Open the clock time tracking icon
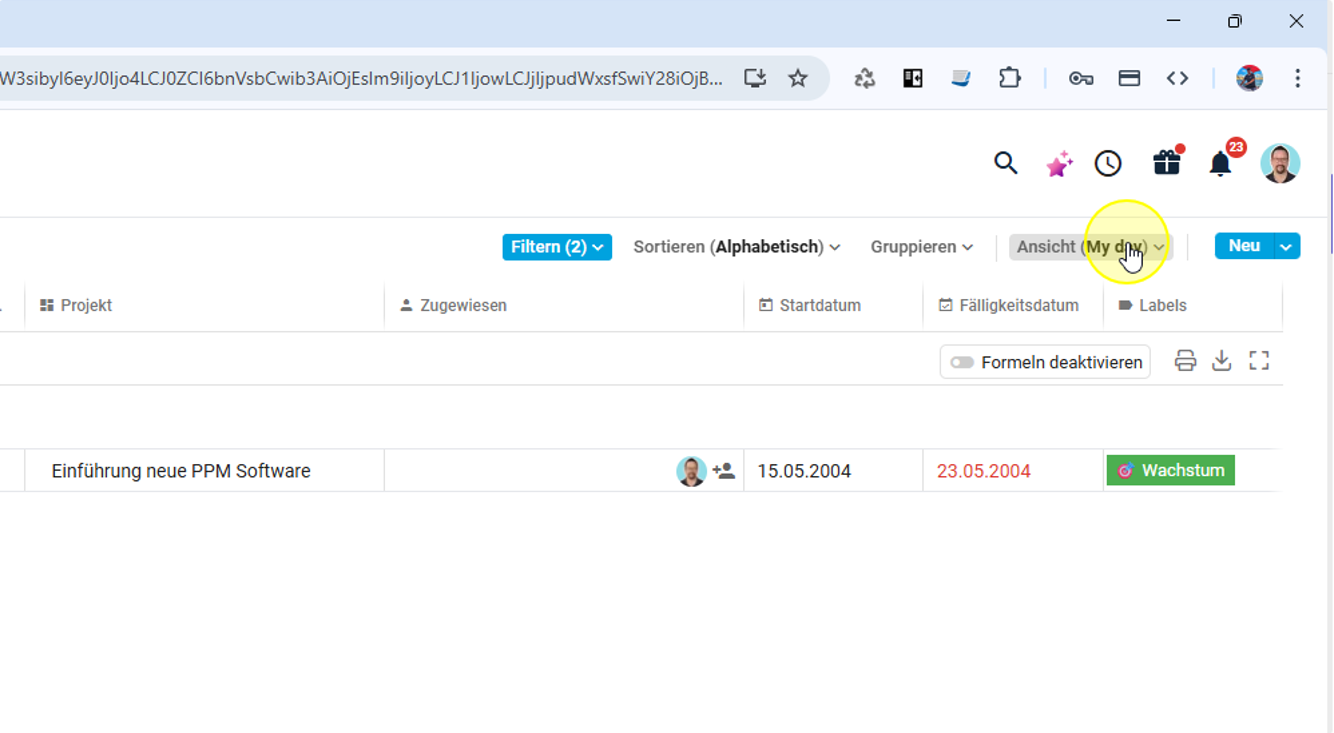This screenshot has height=733, width=1334. click(1108, 164)
